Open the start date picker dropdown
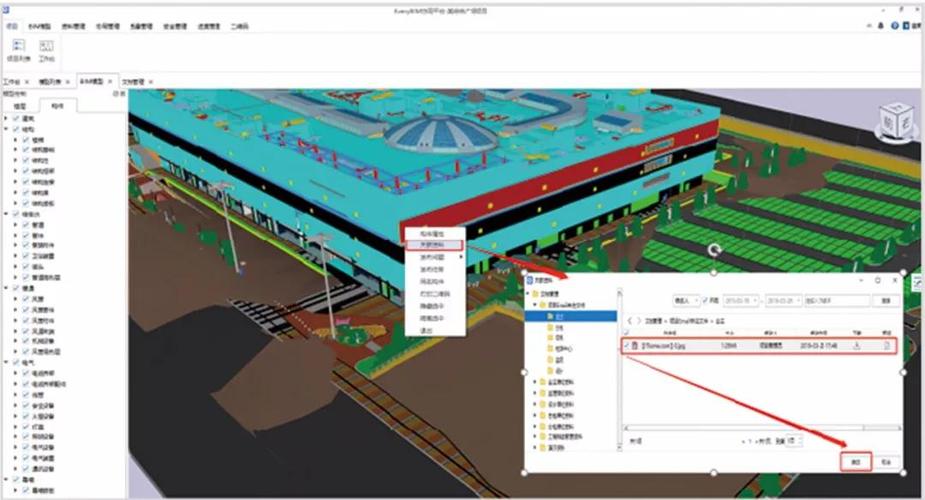Viewport: 925px width, 500px height. [755, 301]
